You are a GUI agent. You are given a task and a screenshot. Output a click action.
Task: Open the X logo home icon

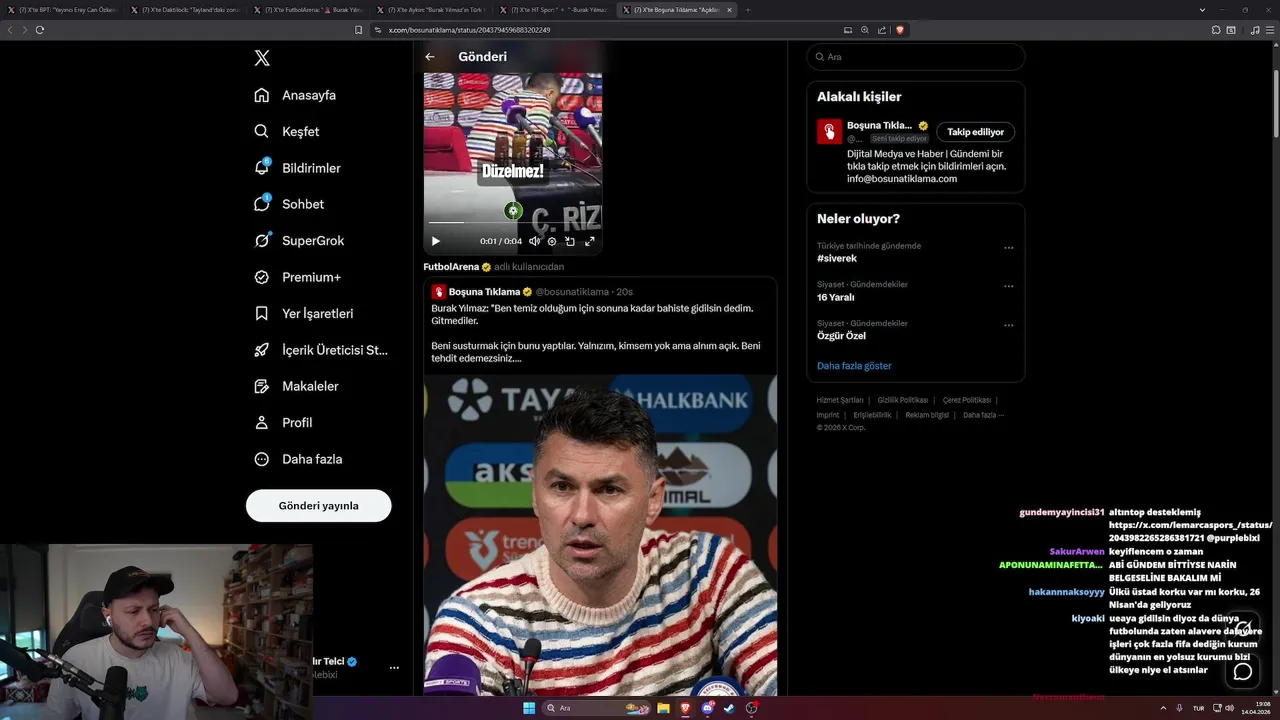click(262, 58)
